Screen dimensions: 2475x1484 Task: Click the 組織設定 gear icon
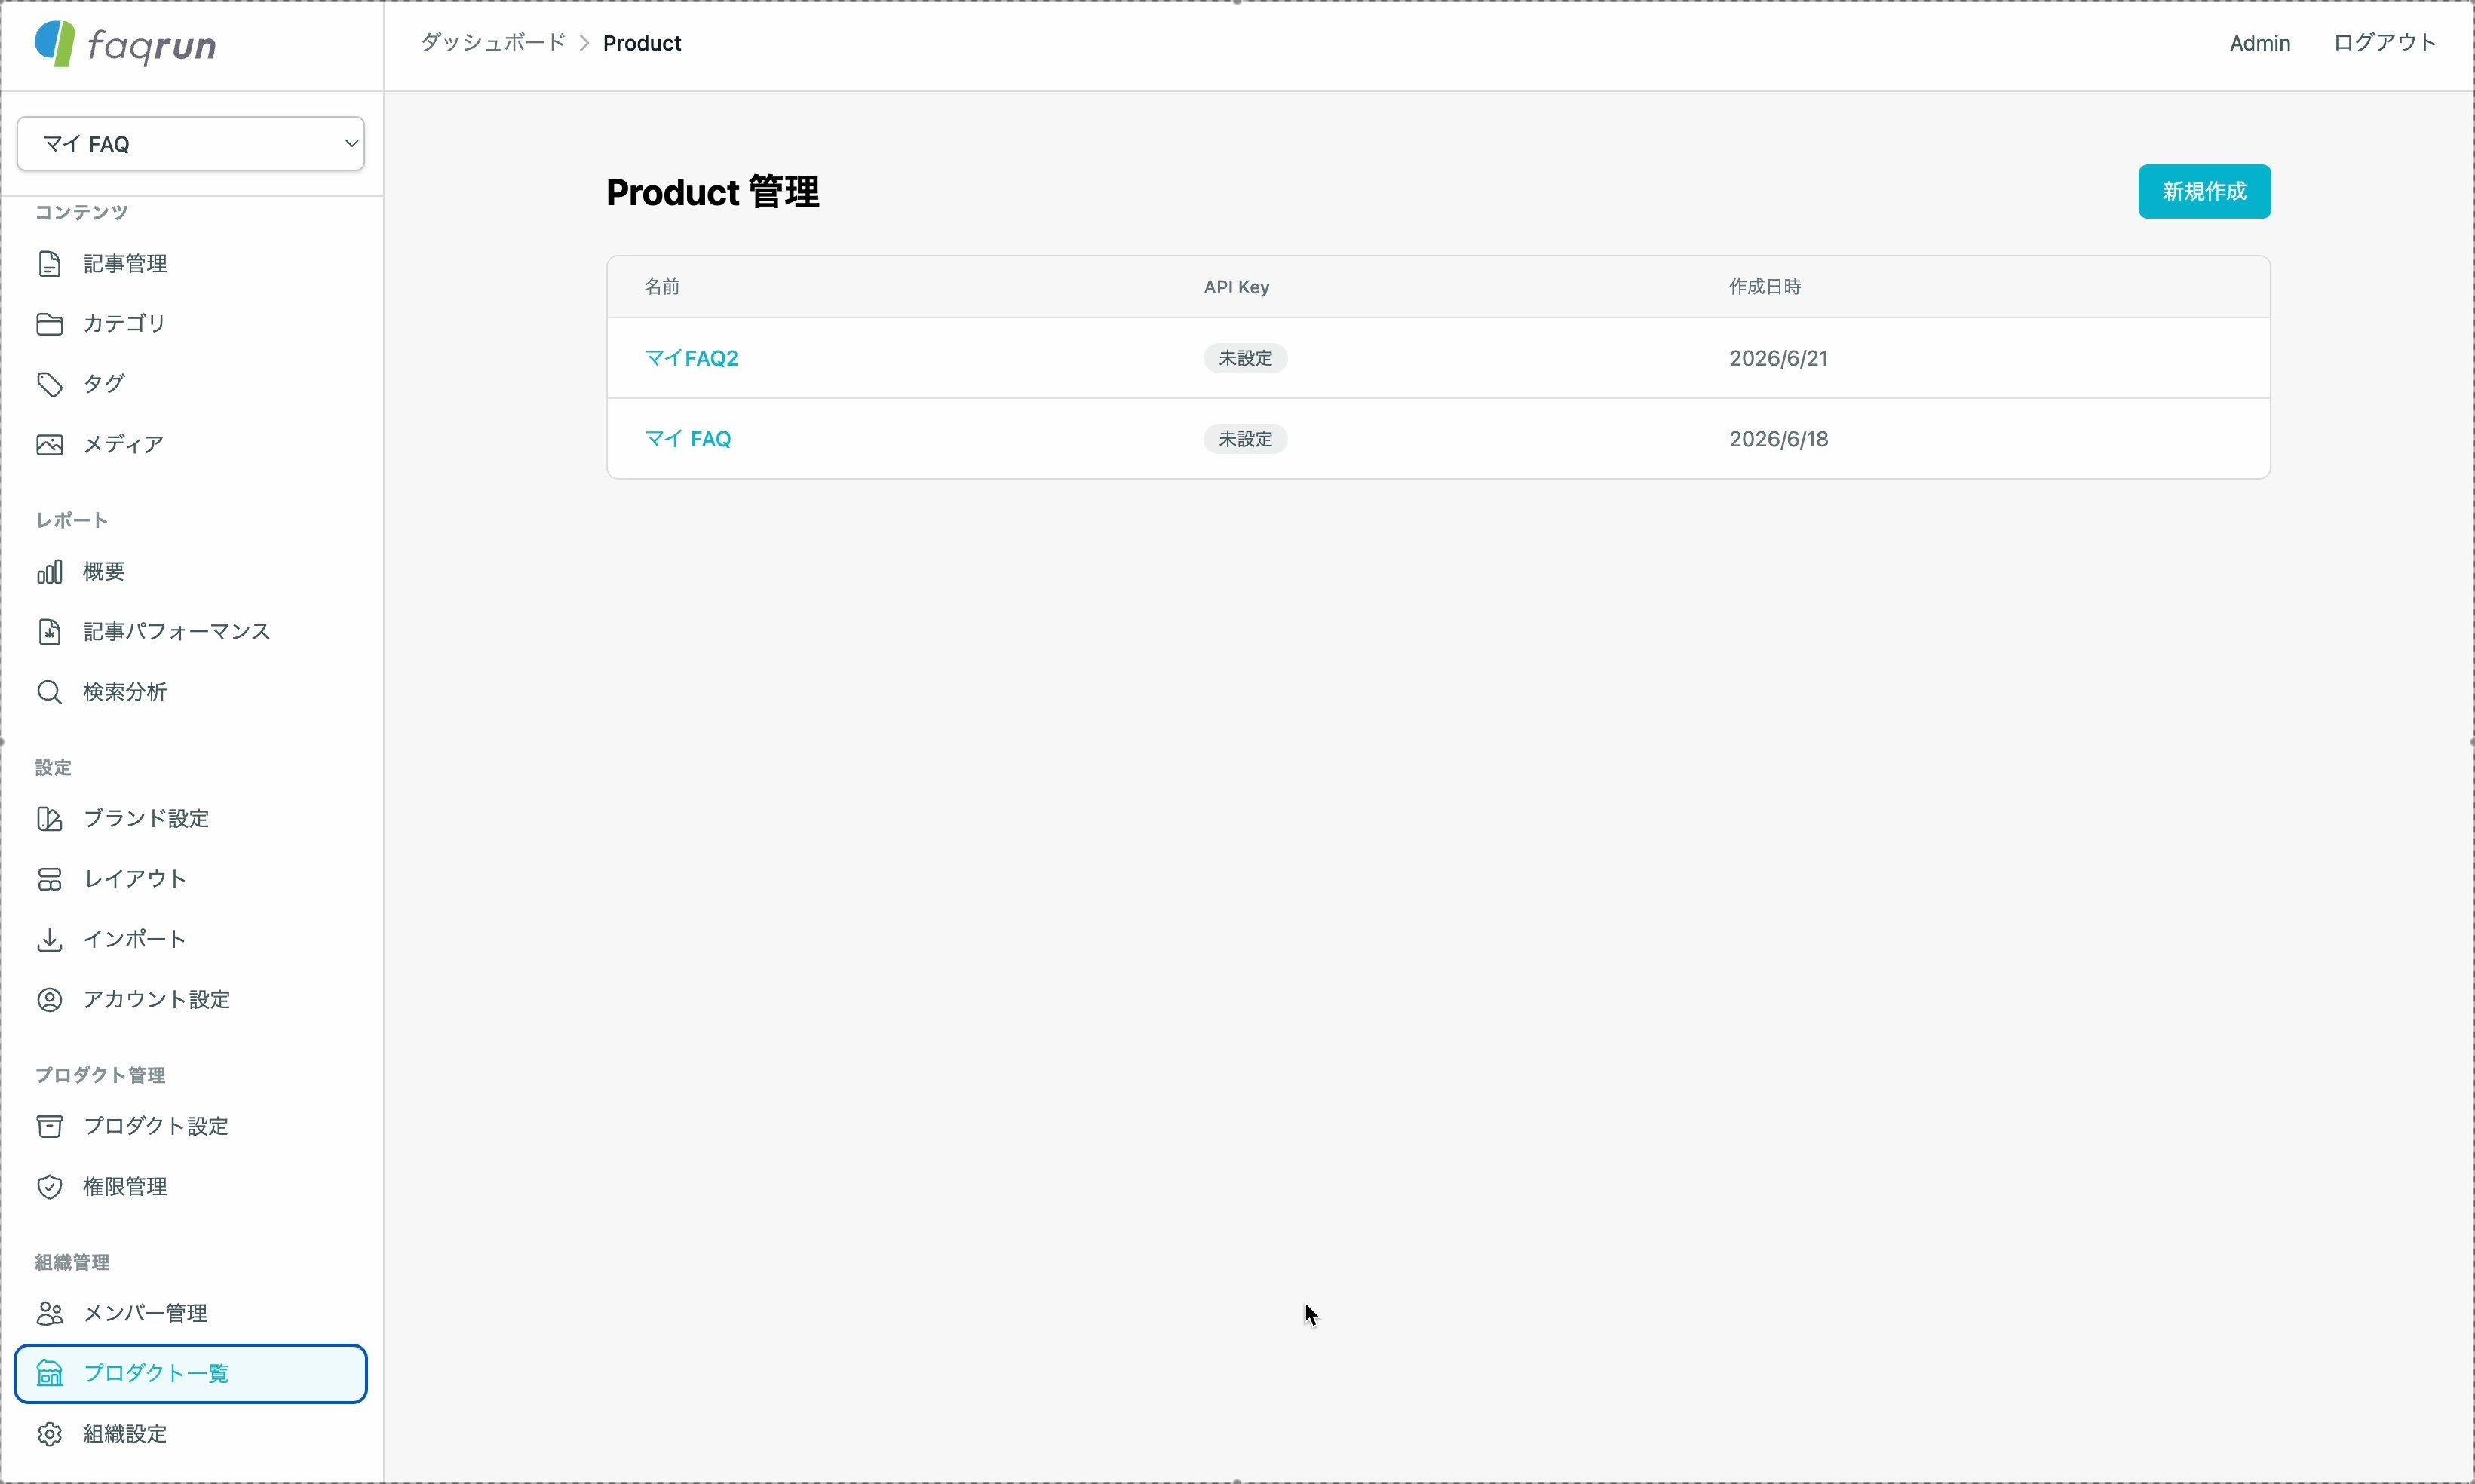[49, 1434]
